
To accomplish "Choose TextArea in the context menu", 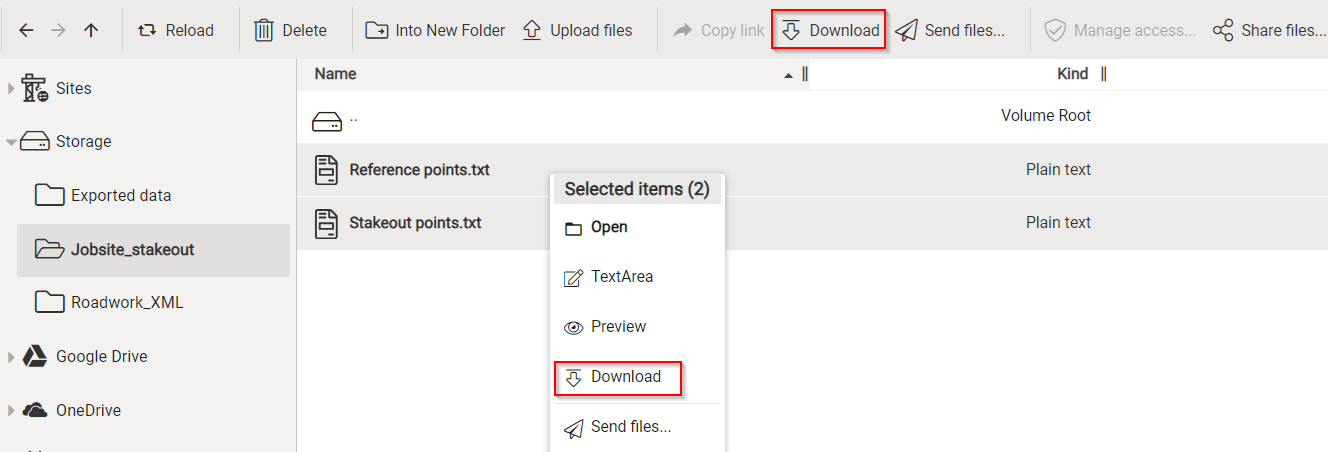I will (x=621, y=277).
